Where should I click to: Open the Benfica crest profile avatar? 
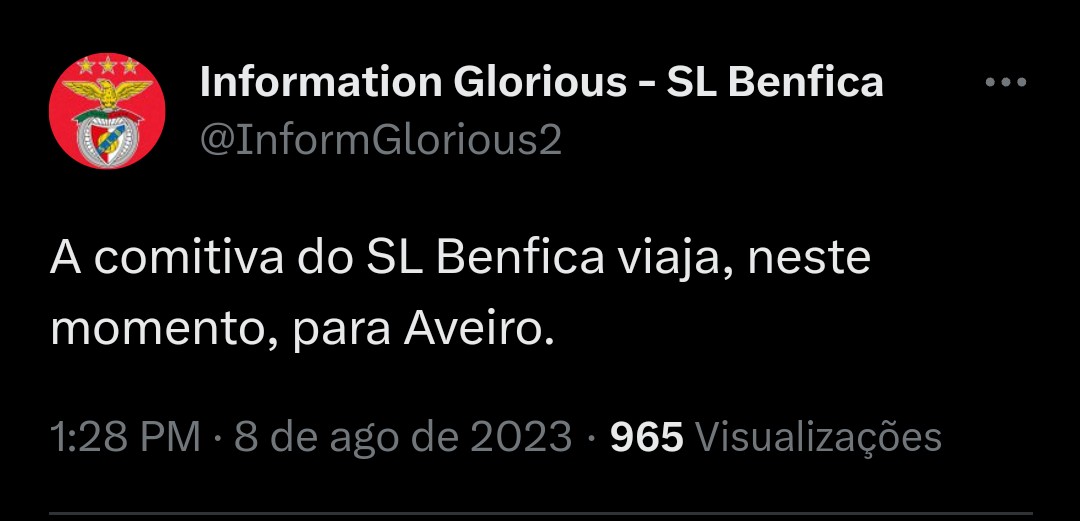click(107, 111)
